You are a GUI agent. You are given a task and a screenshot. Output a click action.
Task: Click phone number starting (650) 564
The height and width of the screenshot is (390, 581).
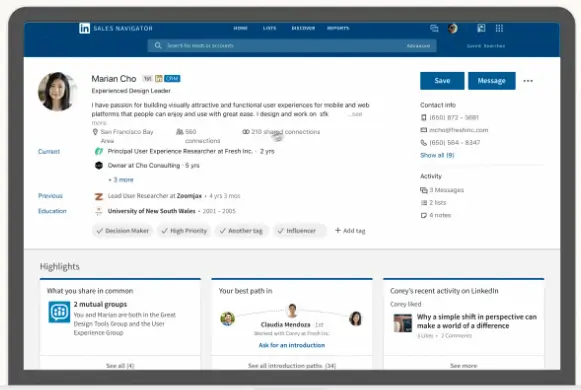(x=455, y=143)
